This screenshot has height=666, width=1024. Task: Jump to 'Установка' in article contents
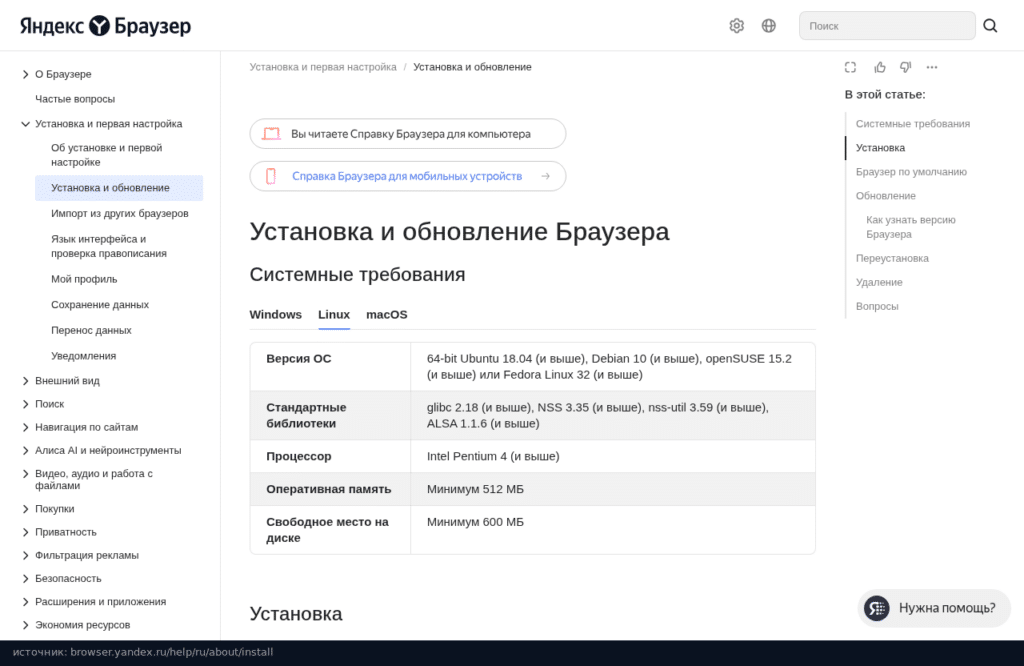click(x=880, y=148)
